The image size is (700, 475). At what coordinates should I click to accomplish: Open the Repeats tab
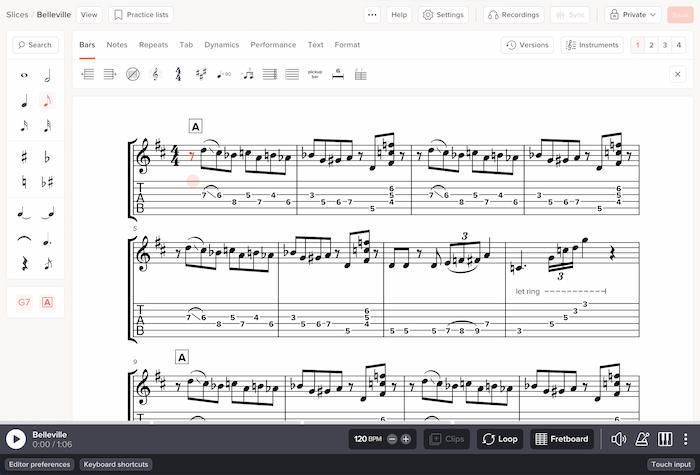[153, 45]
